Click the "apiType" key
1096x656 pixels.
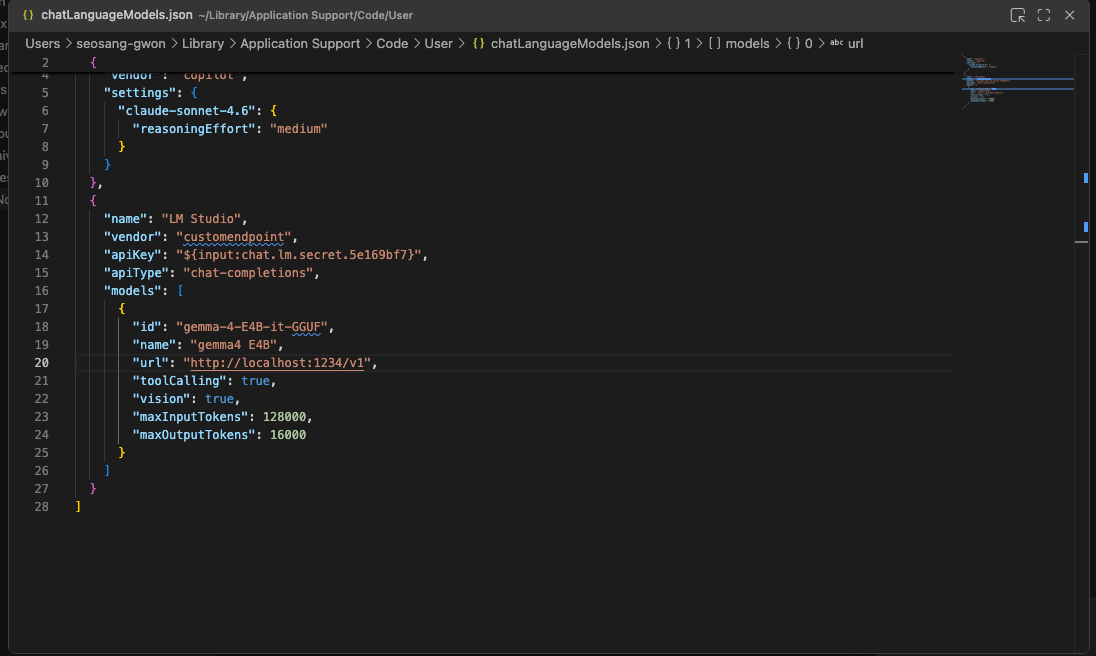[136, 272]
